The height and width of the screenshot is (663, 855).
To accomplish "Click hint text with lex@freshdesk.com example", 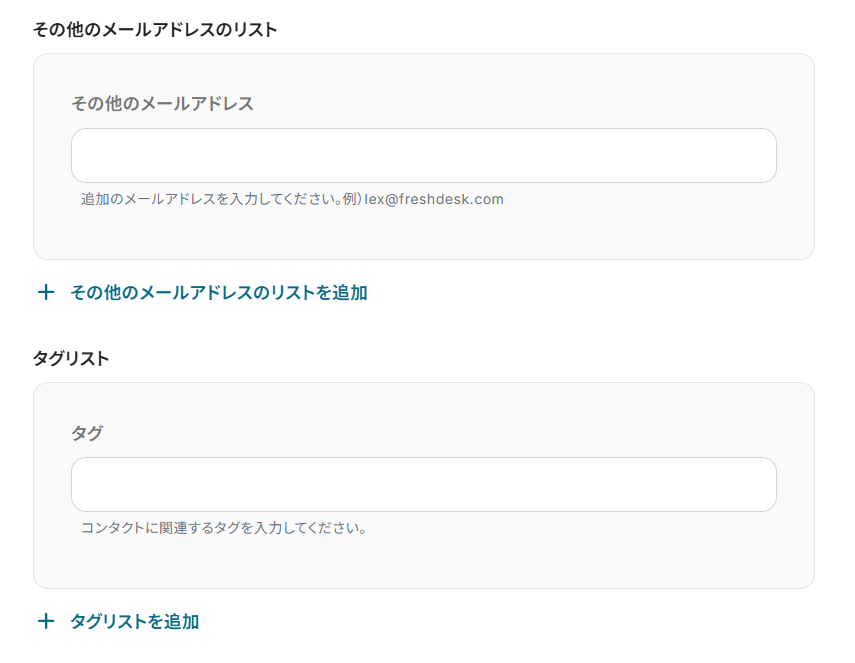I will [292, 199].
